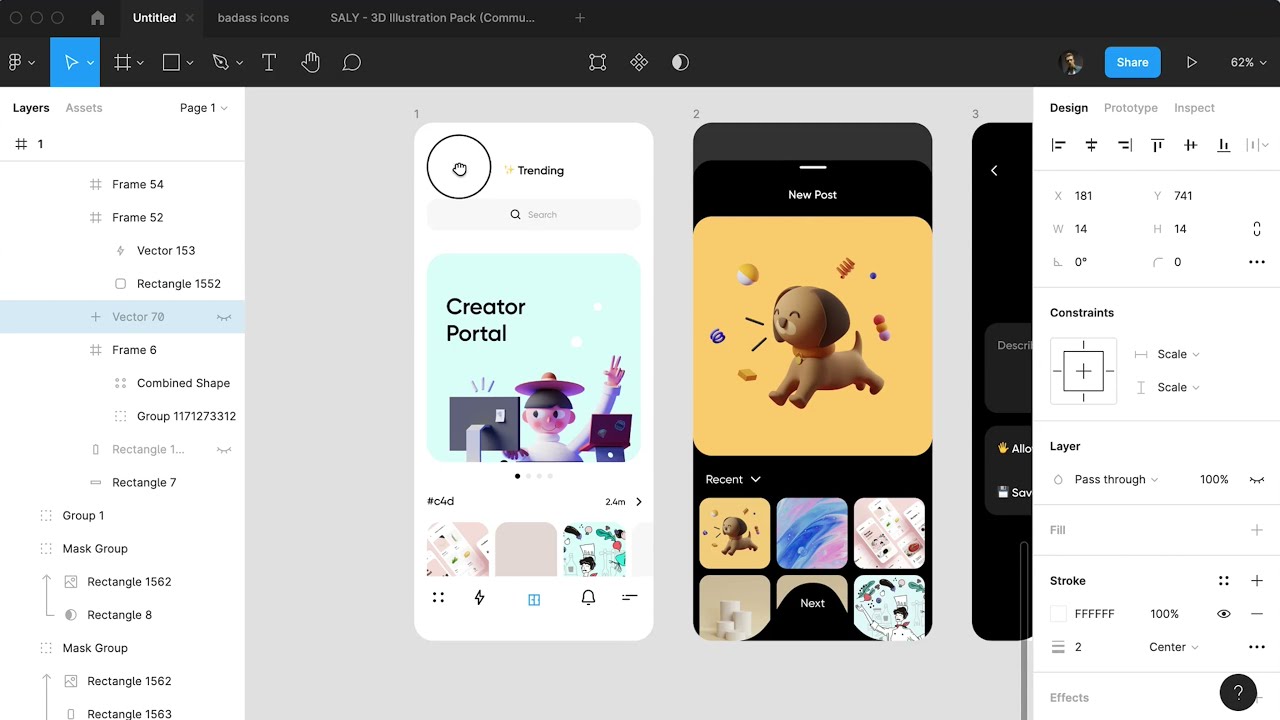
Task: Switch to the Untitled file tab
Action: [x=154, y=17]
